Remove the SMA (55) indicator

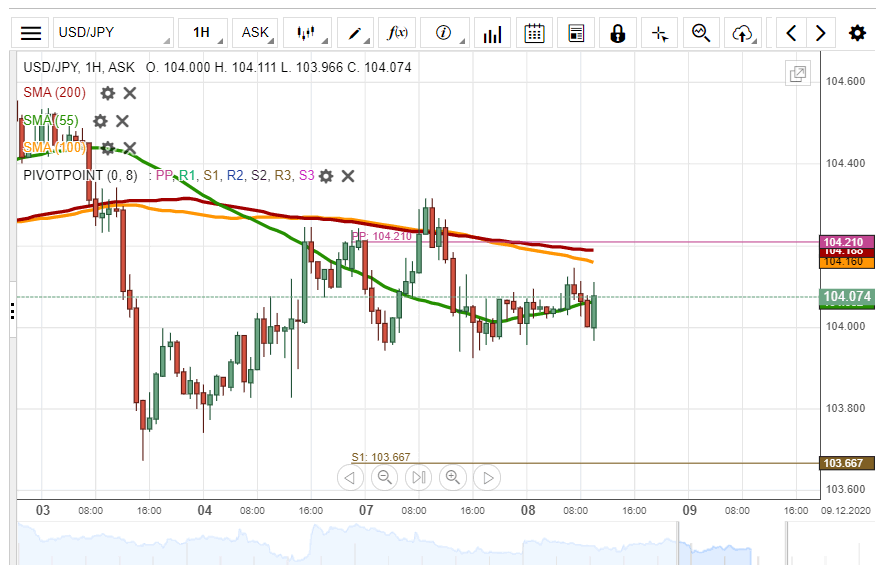pyautogui.click(x=122, y=121)
